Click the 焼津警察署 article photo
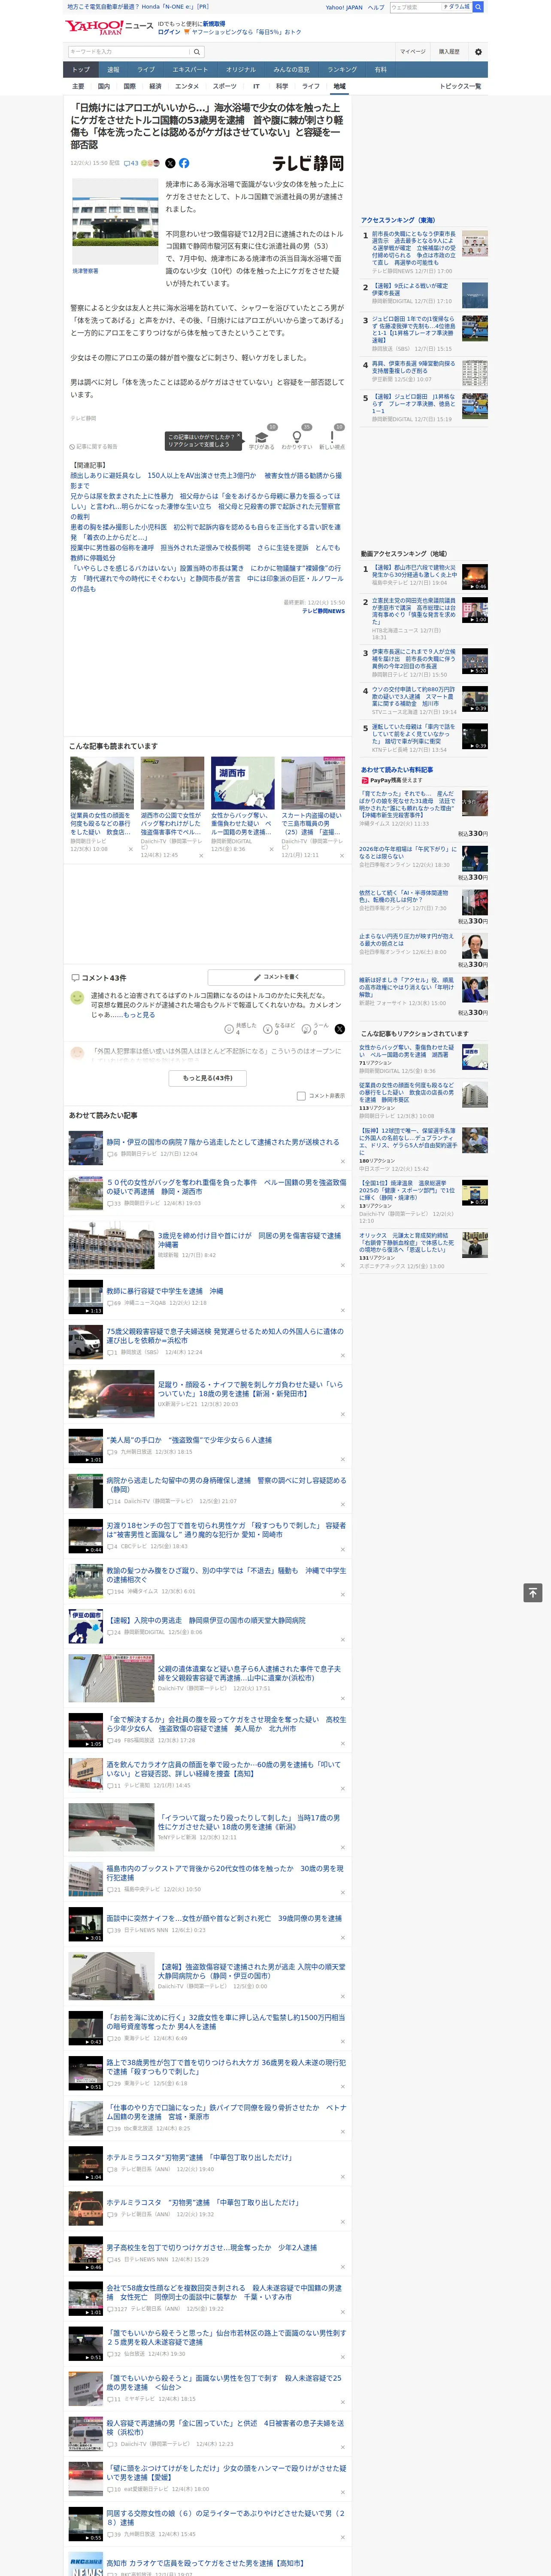 point(115,222)
